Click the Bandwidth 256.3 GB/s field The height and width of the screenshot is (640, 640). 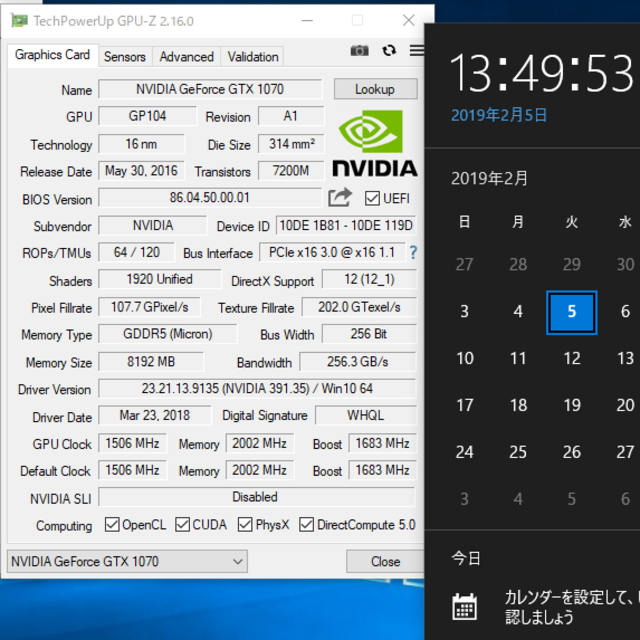(x=358, y=362)
